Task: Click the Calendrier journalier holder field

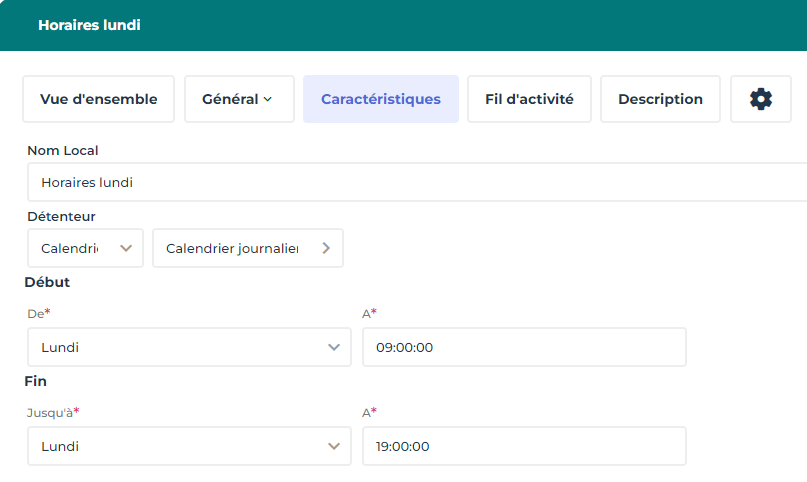Action: 232,249
